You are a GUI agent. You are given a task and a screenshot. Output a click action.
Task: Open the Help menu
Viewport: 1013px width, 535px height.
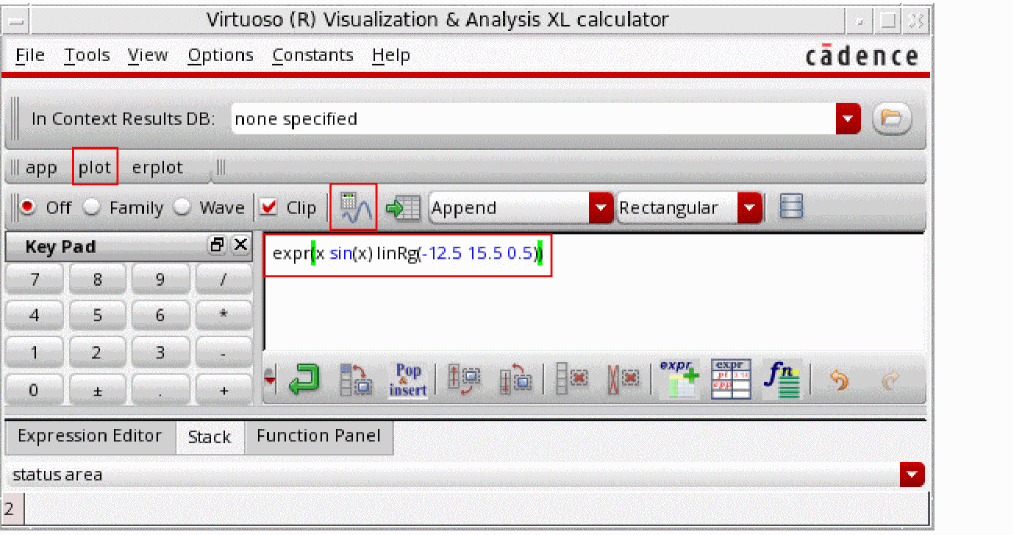pyautogui.click(x=391, y=56)
